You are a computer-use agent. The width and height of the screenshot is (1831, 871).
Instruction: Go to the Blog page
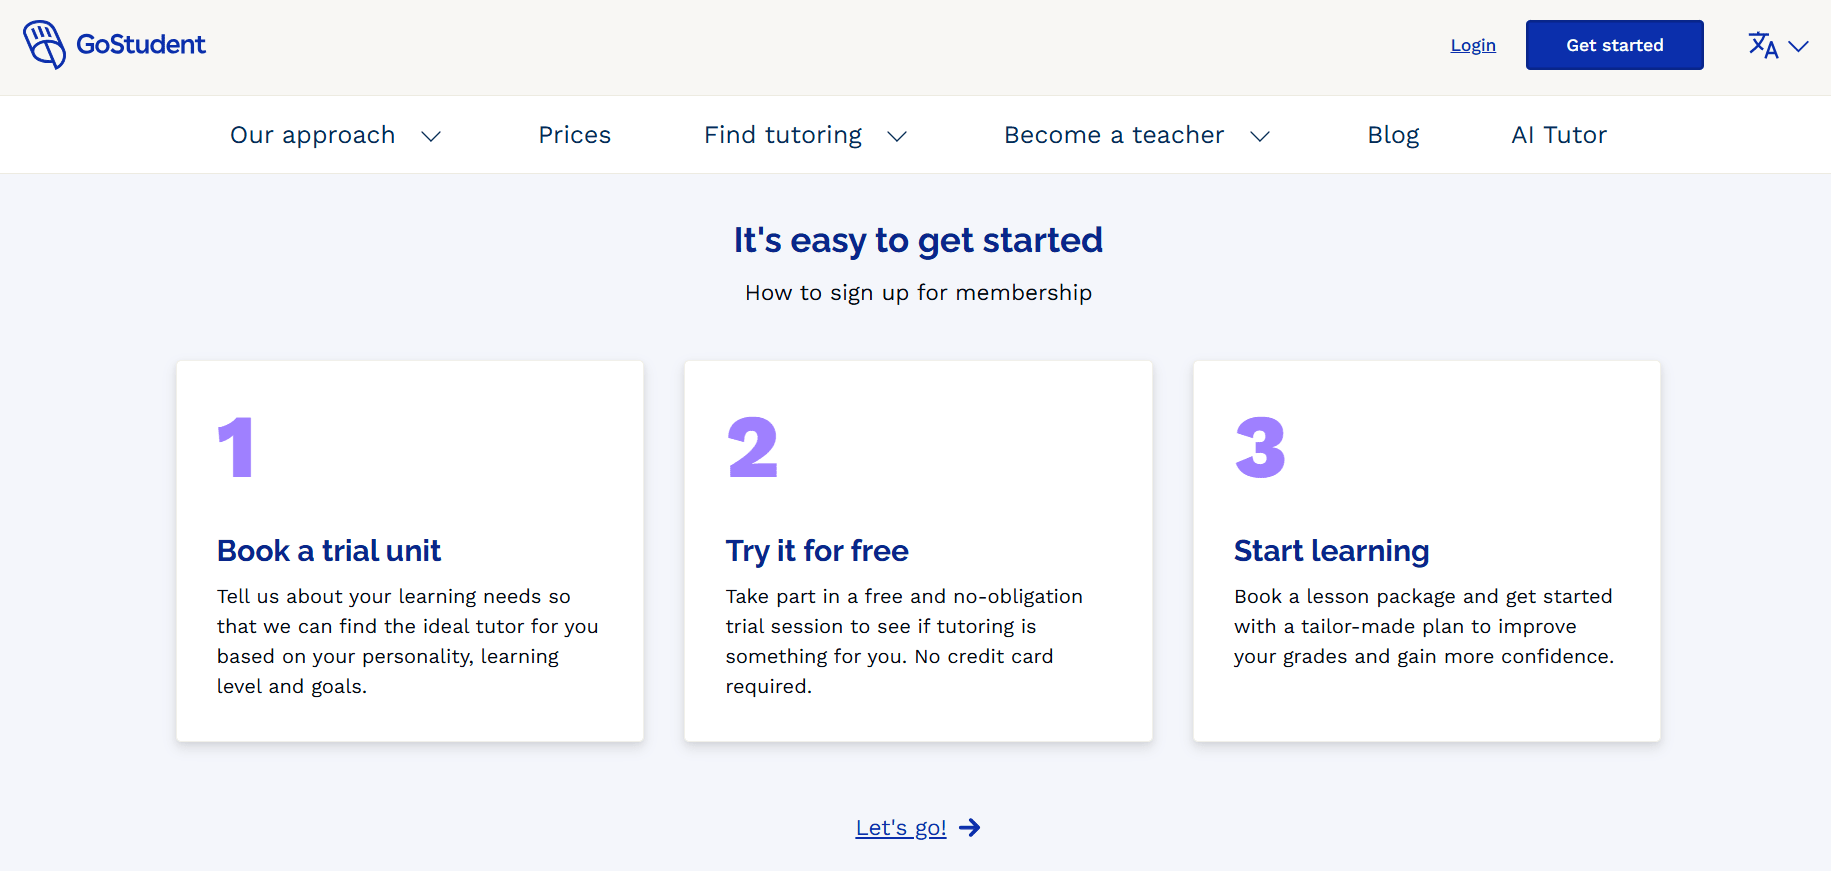(1393, 135)
